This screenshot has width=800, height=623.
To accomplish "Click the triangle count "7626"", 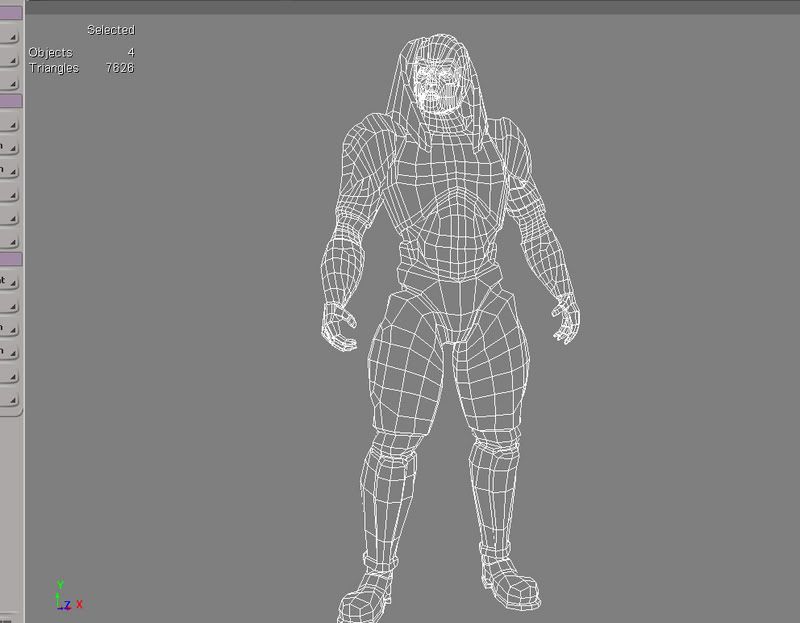I will 120,68.
